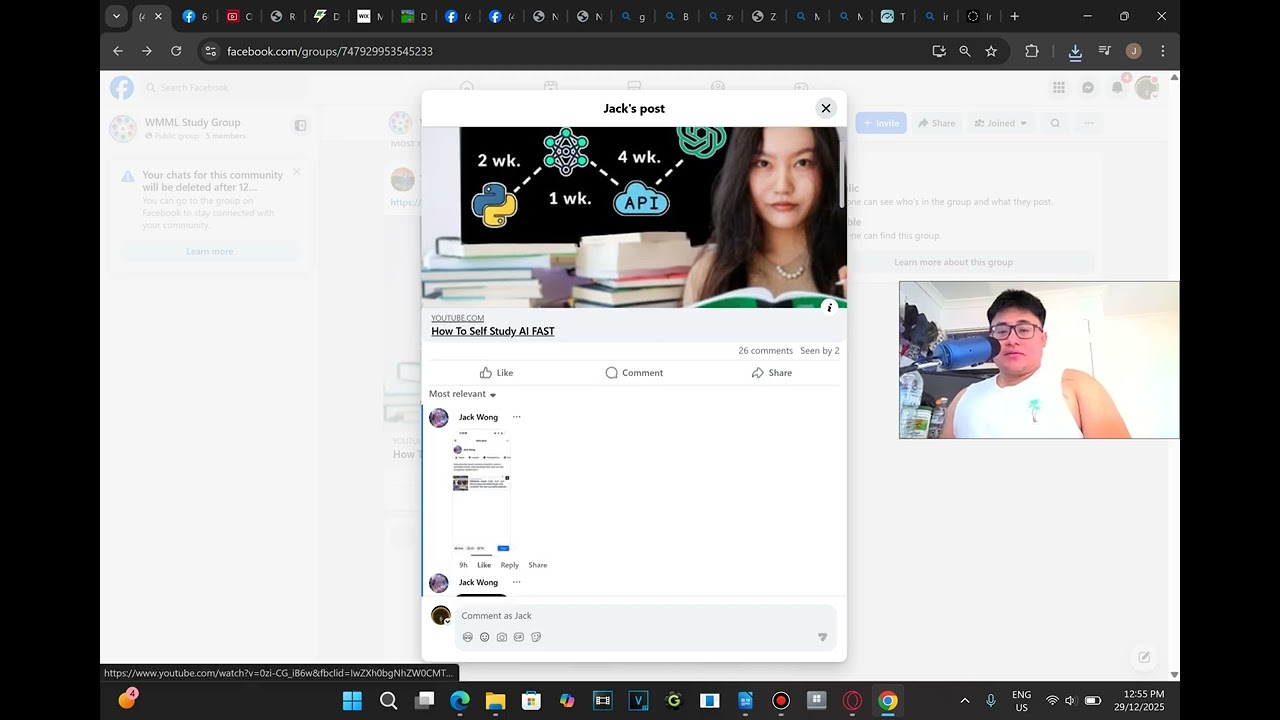Share the first Jack Wong comment
1280x720 pixels.
click(x=538, y=565)
